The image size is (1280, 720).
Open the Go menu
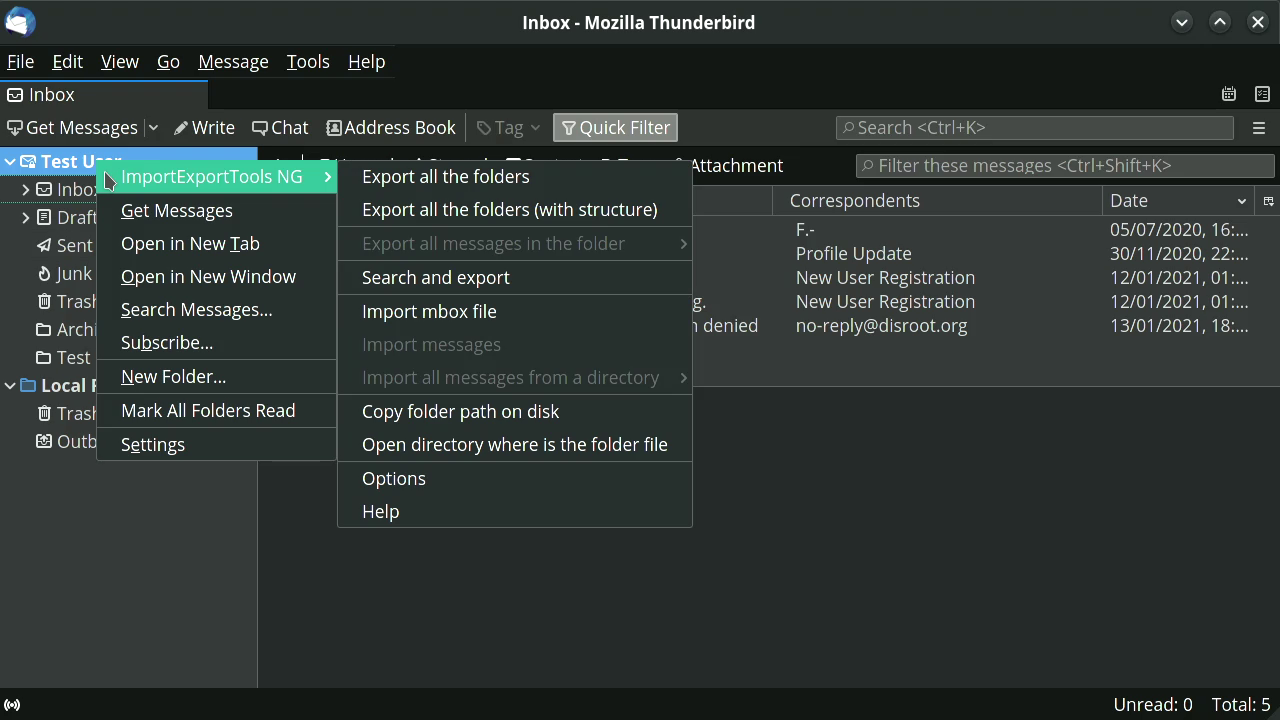[x=168, y=62]
